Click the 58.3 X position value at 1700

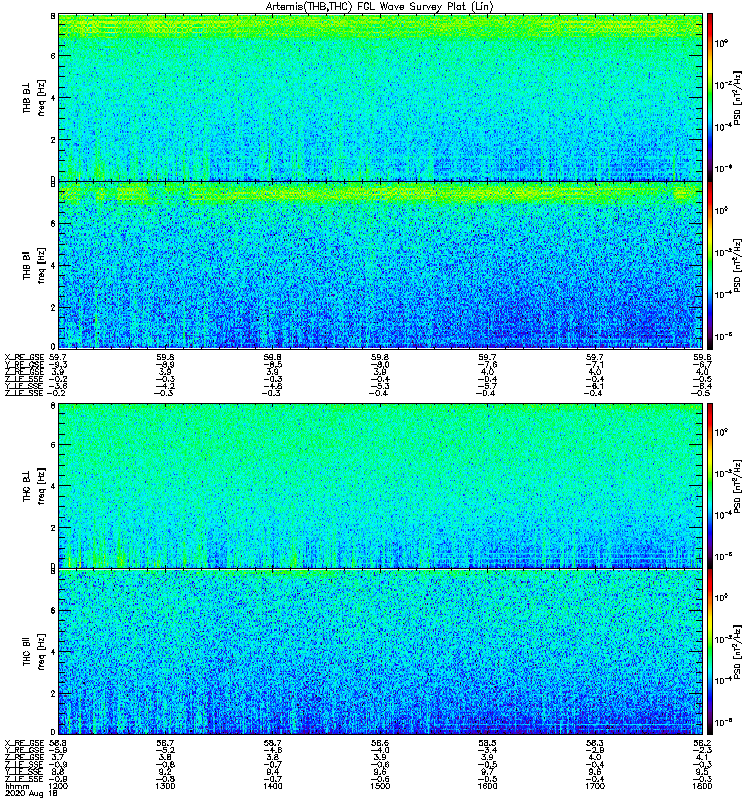click(595, 743)
